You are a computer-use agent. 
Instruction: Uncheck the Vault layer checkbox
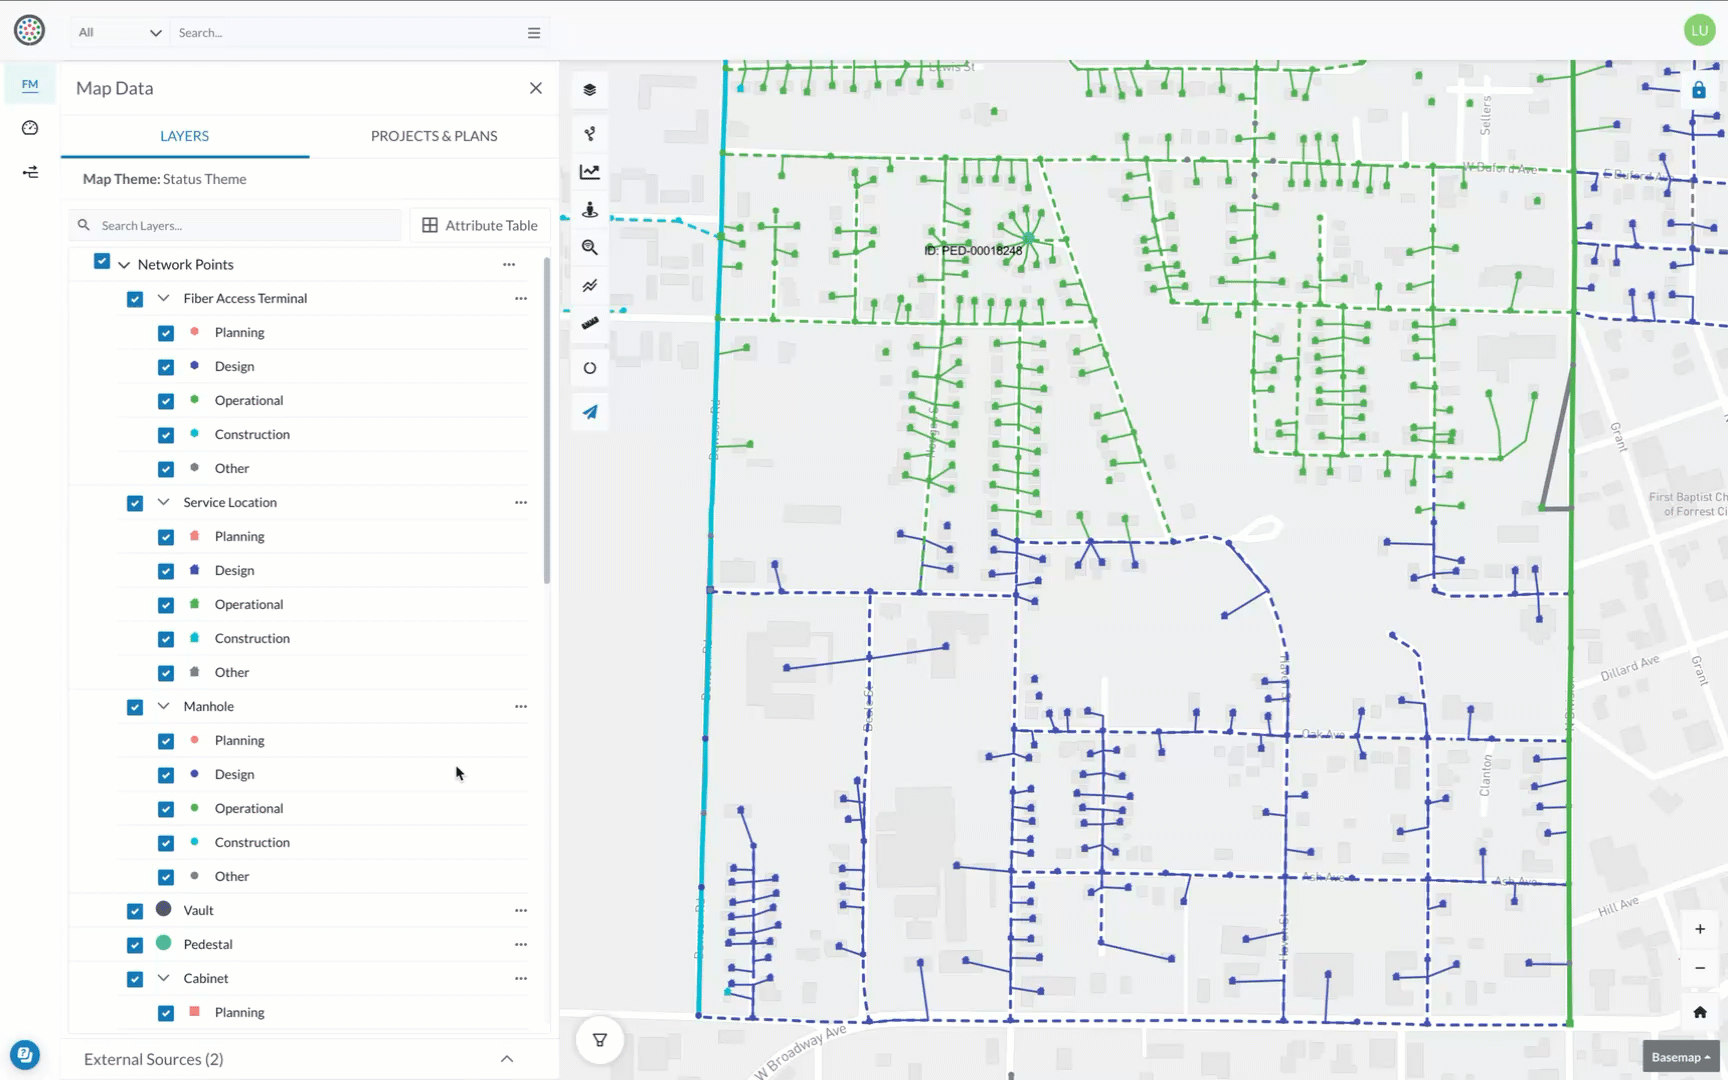(x=135, y=911)
